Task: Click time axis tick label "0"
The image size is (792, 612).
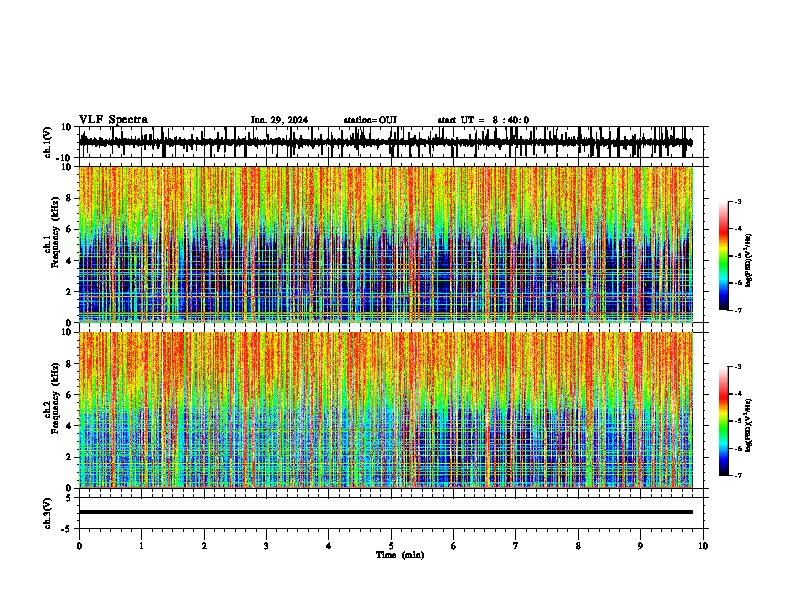Action: pyautogui.click(x=79, y=546)
